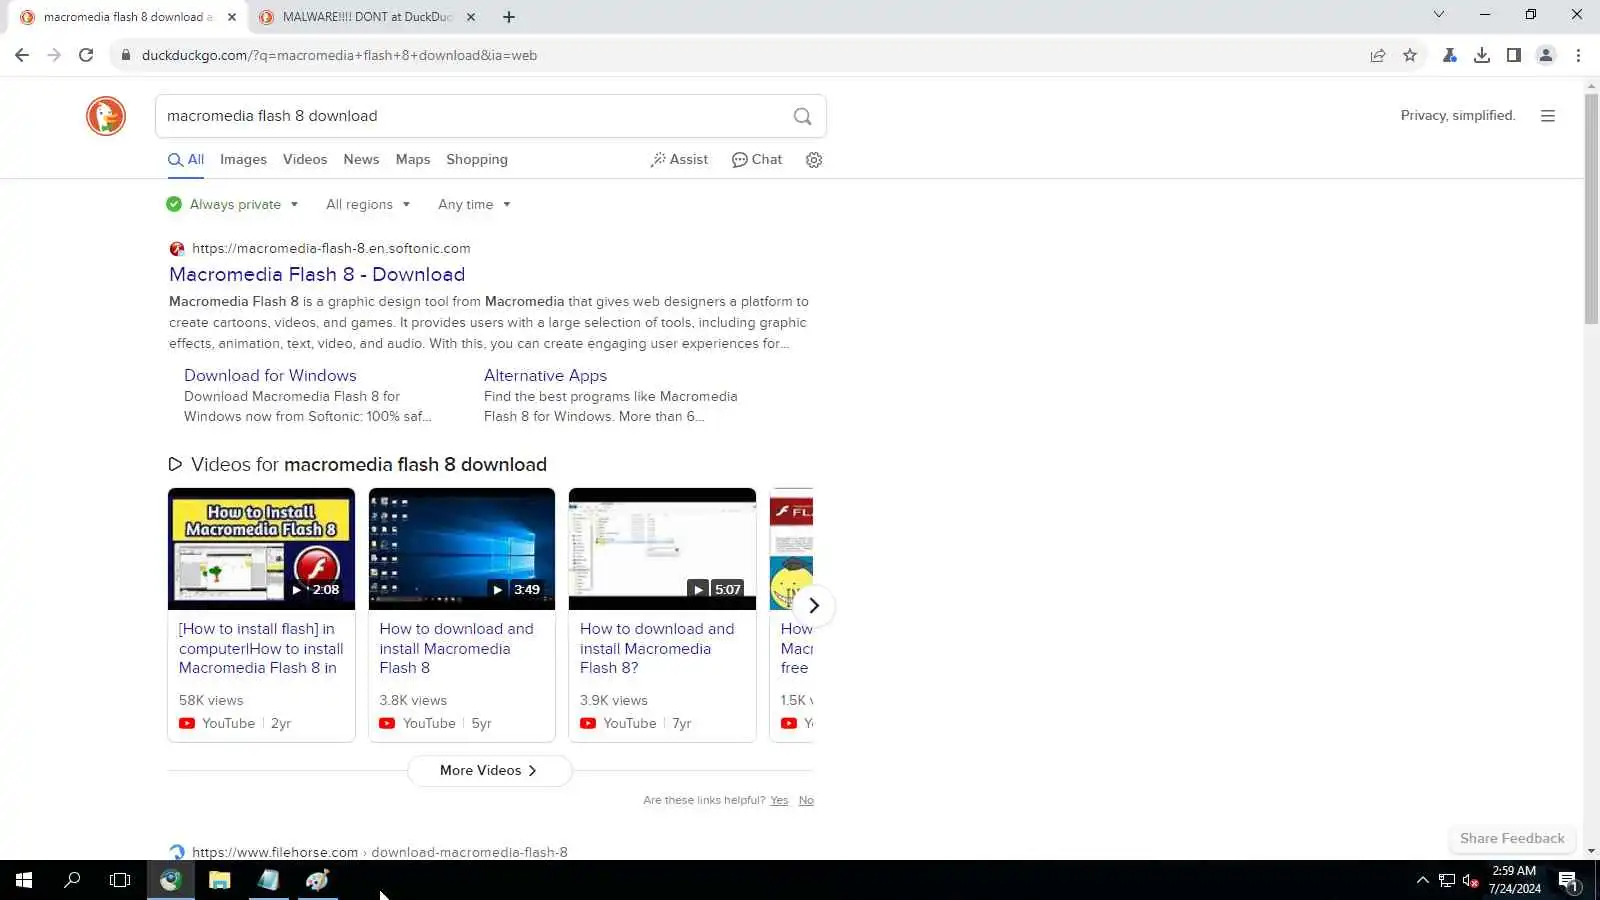Reload the page

coord(86,55)
